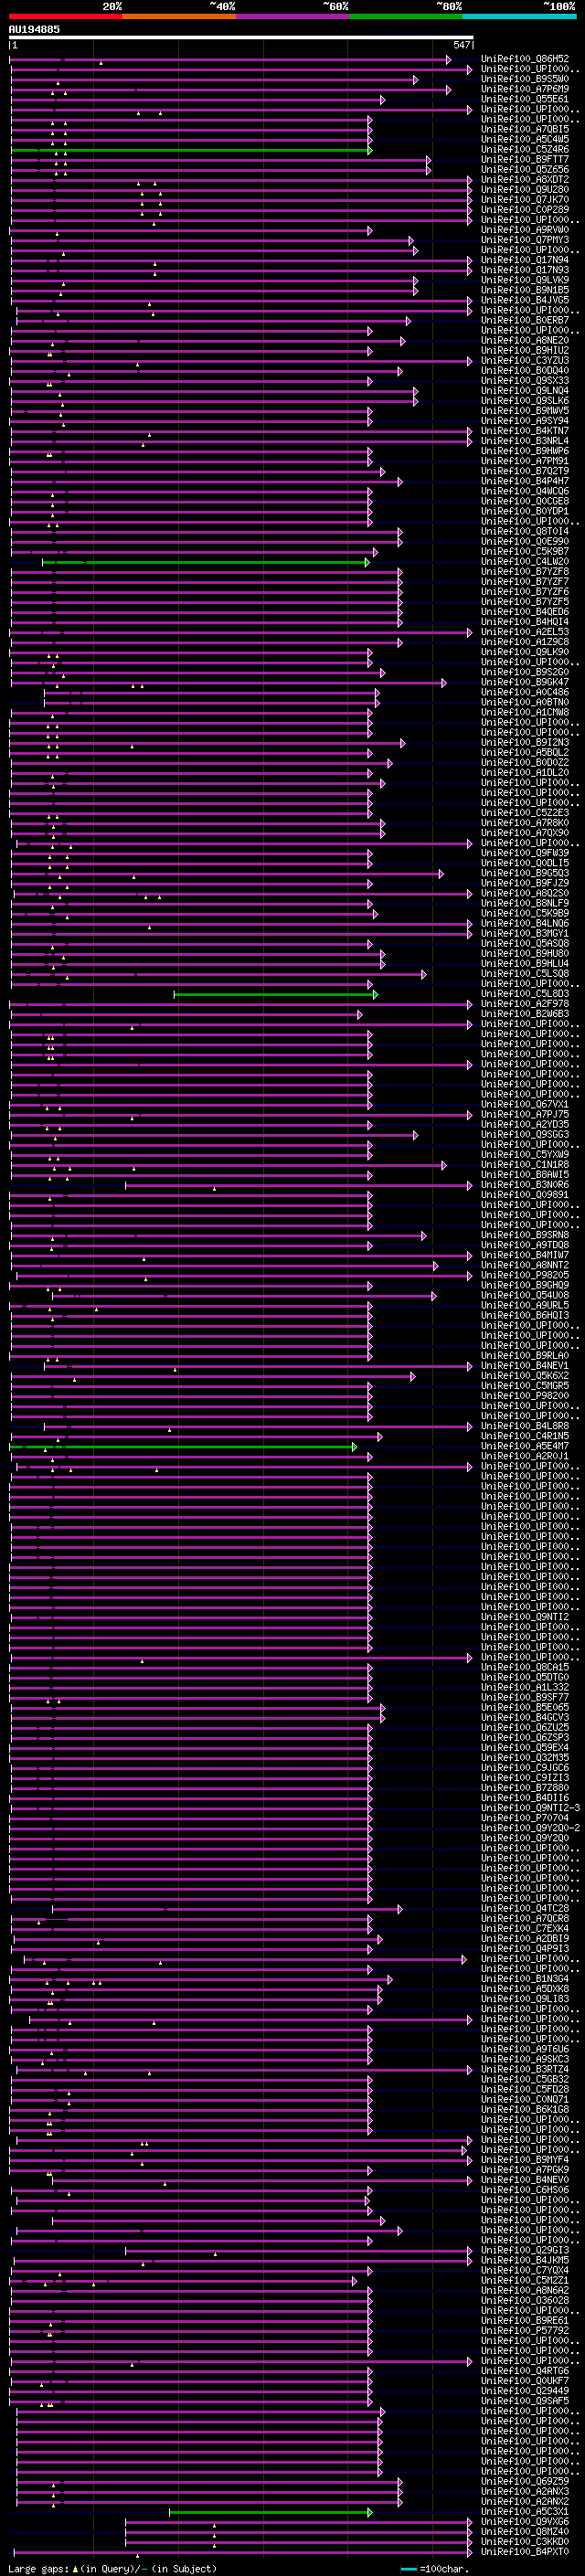
Task: Select the UniRef100_Q17N93 label
Action: tap(525, 270)
